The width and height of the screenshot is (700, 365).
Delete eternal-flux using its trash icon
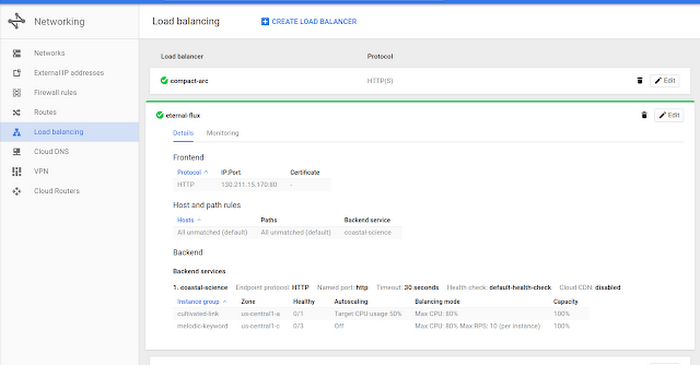point(644,115)
